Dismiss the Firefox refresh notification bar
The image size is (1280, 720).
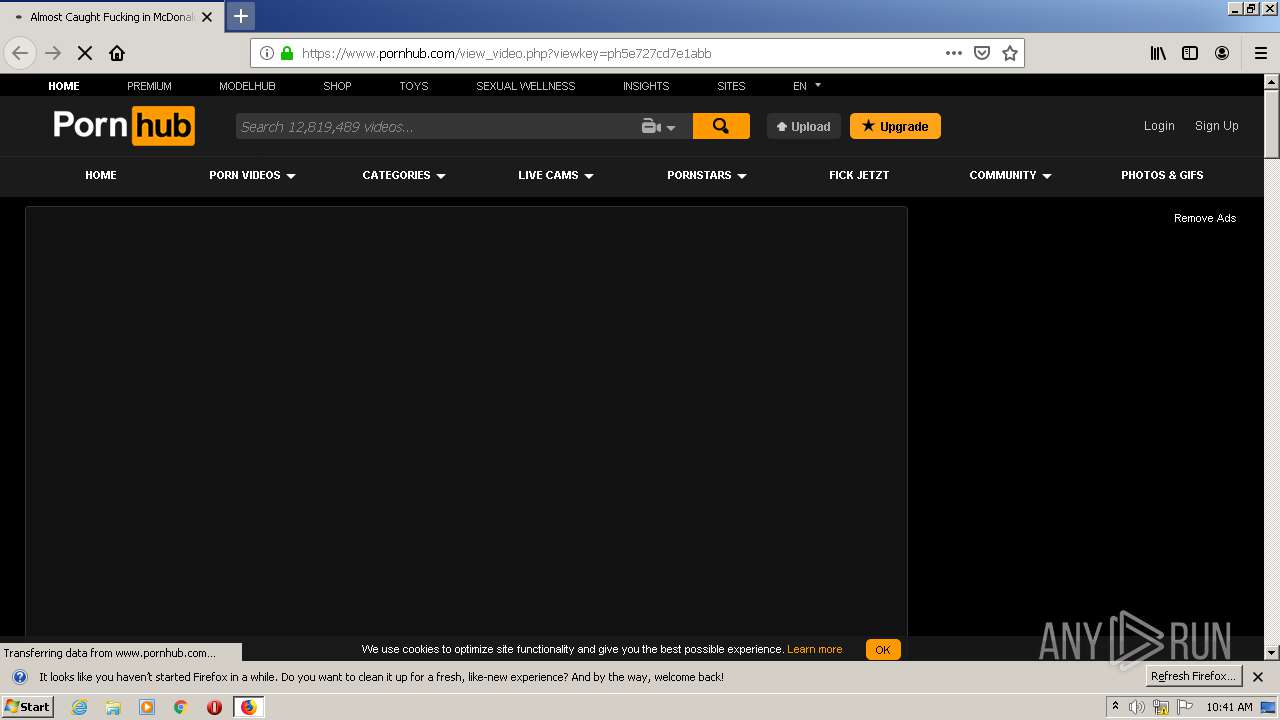point(1258,677)
